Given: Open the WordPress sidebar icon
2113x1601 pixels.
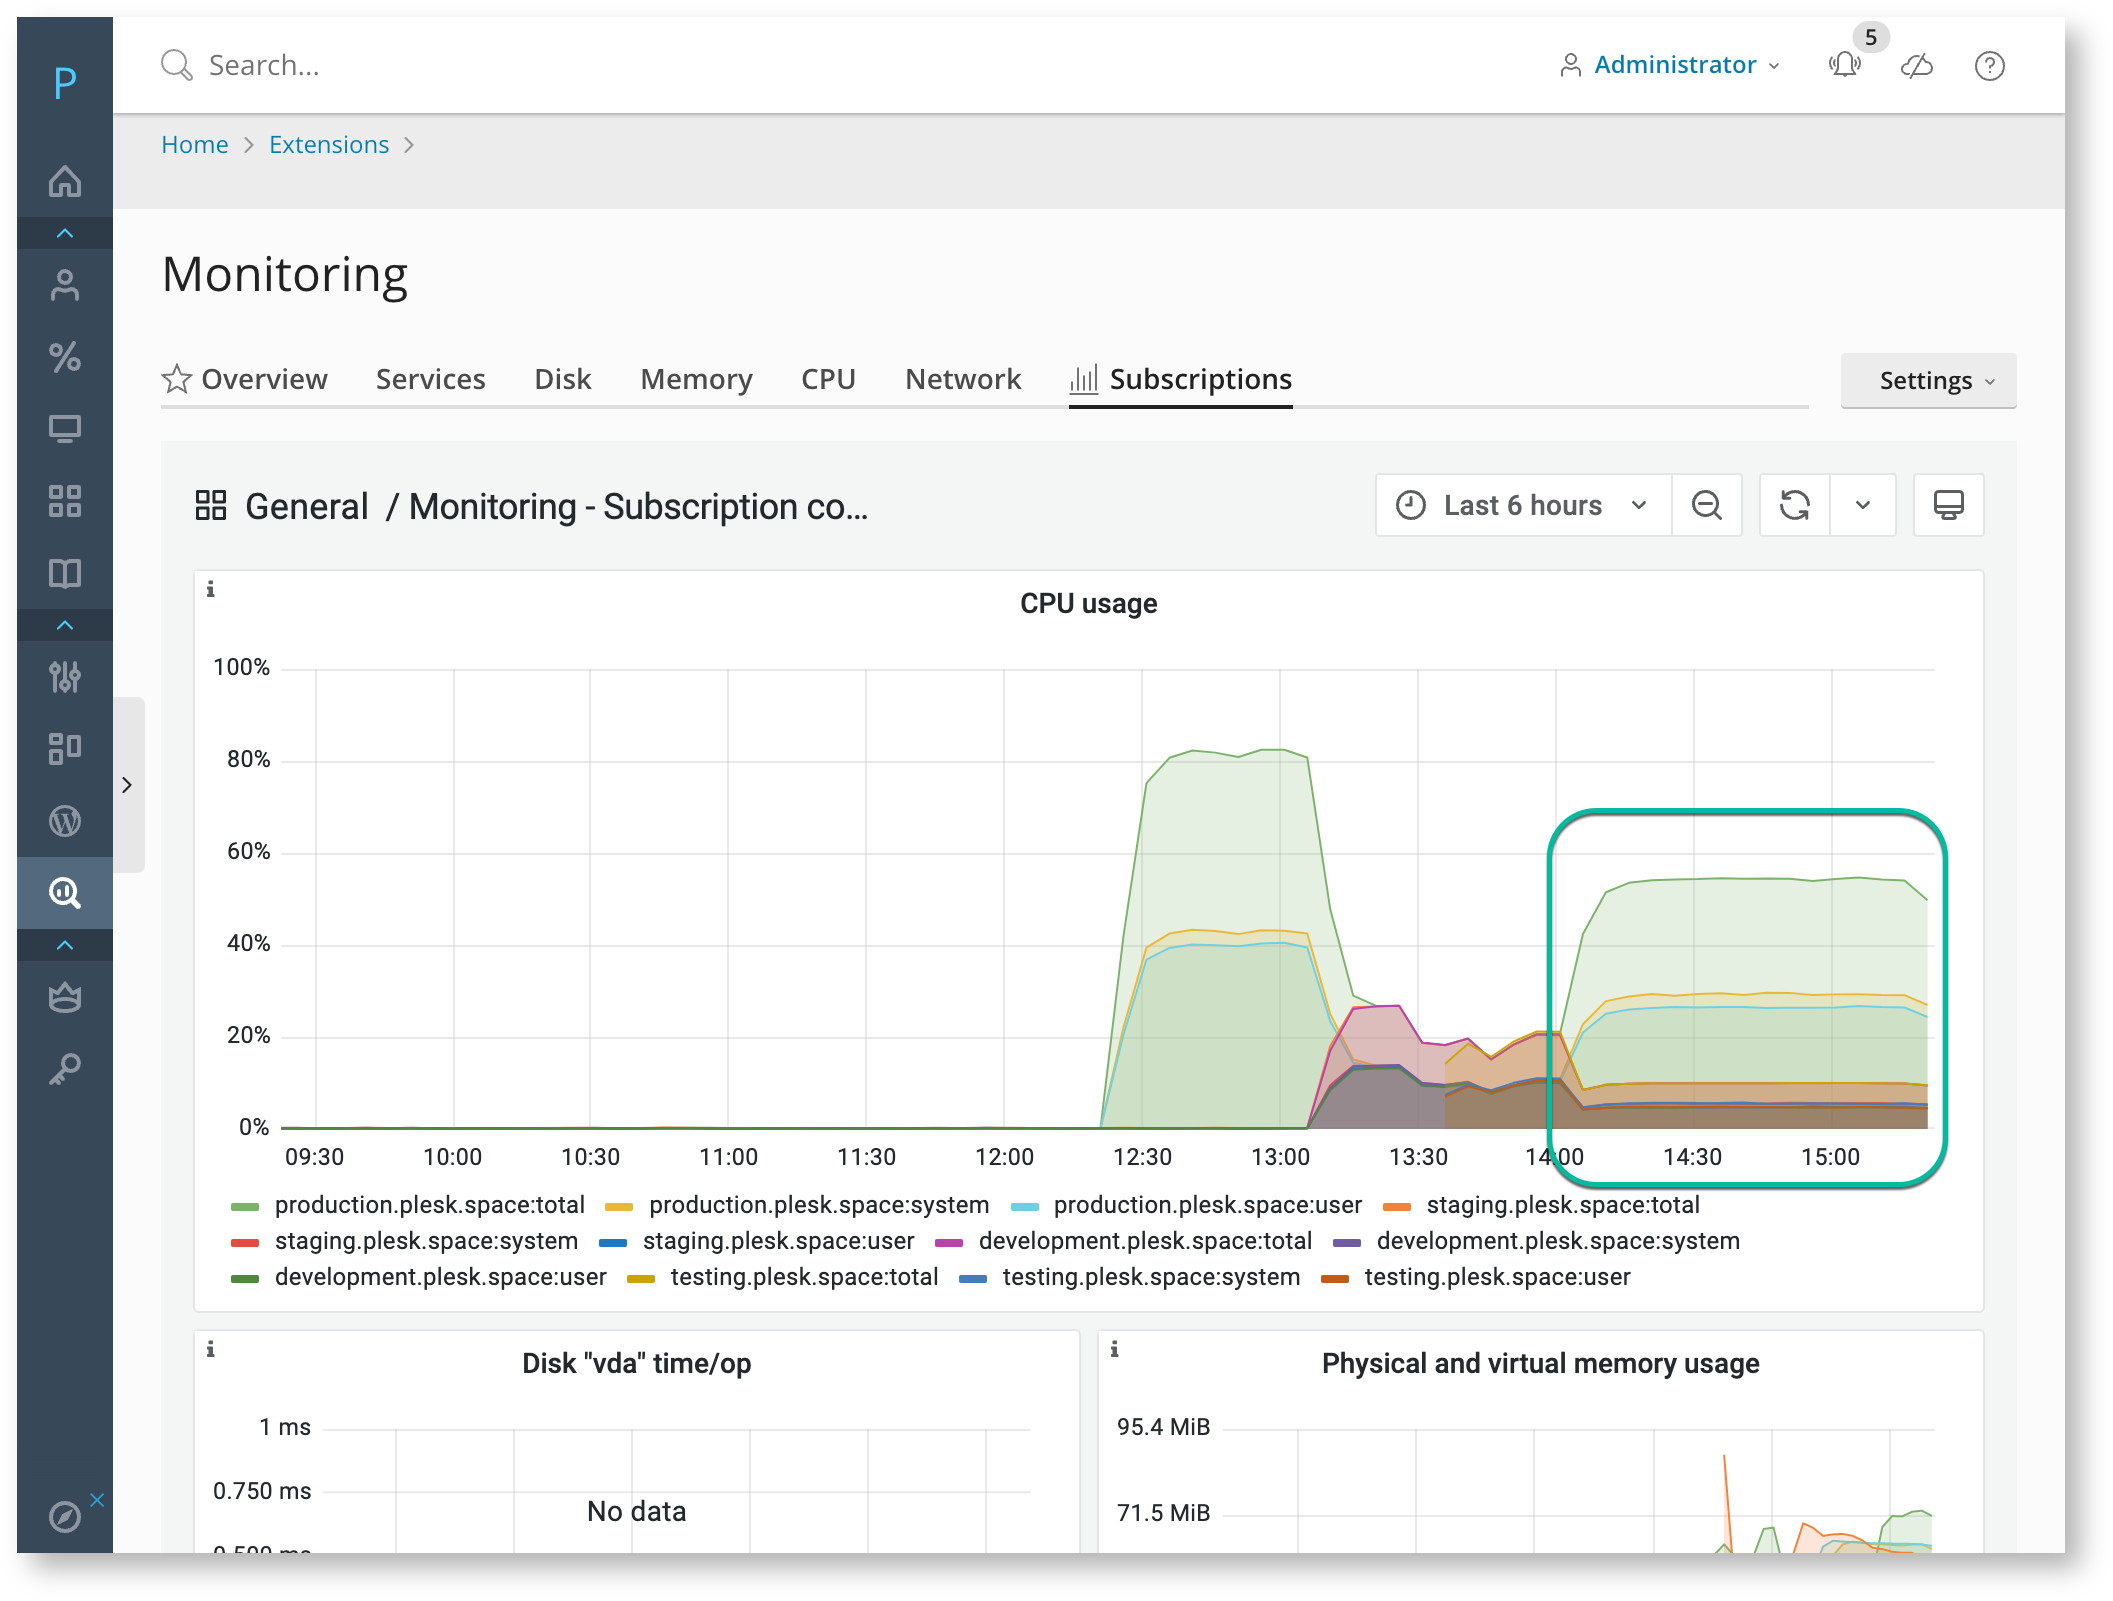Looking at the screenshot, I should tap(65, 821).
